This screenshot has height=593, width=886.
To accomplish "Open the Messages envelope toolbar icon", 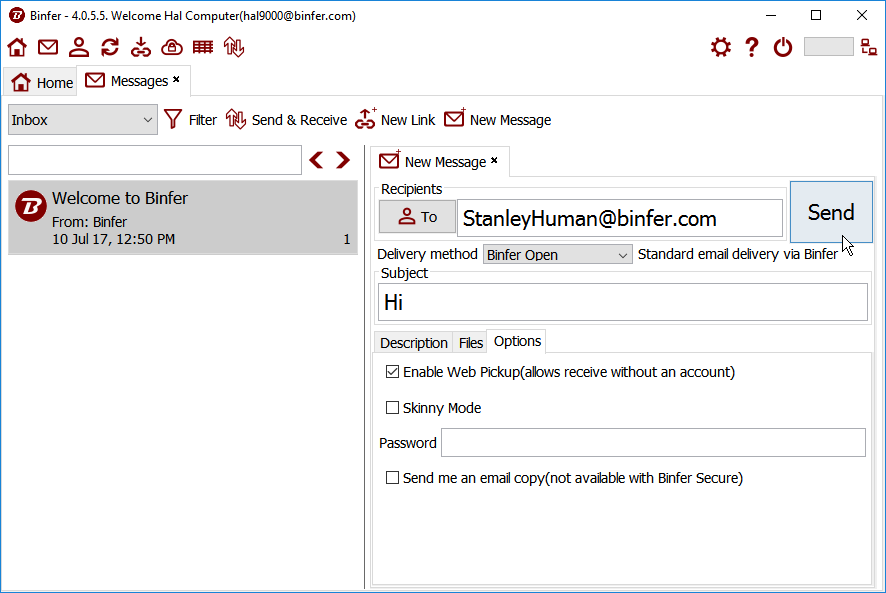I will (48, 47).
